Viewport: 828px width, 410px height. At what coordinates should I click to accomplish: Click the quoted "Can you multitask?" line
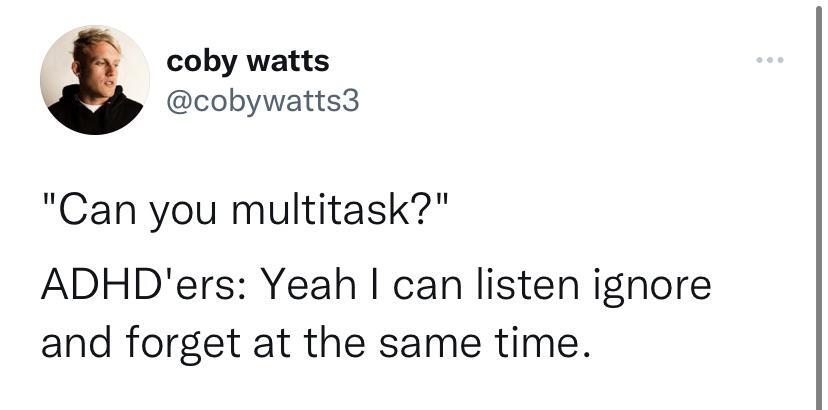click(x=246, y=210)
